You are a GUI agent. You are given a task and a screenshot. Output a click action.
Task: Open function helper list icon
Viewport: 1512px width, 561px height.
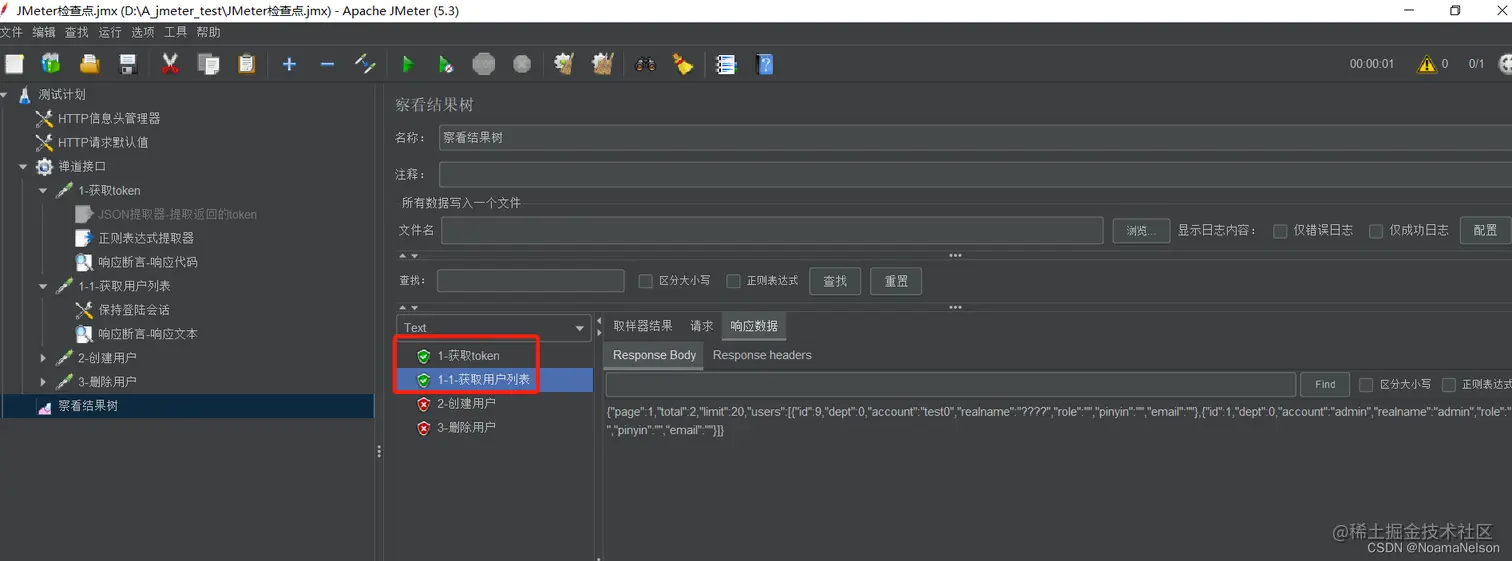[726, 64]
